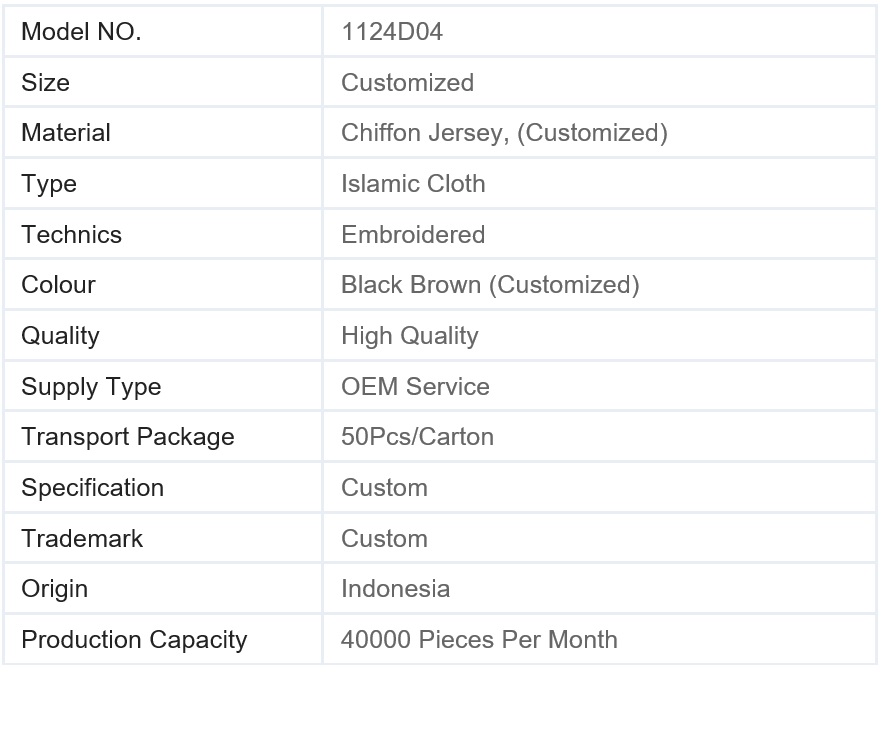Viewport: 885px width, 734px height.
Task: Select the "Technics" row label
Action: (71, 235)
